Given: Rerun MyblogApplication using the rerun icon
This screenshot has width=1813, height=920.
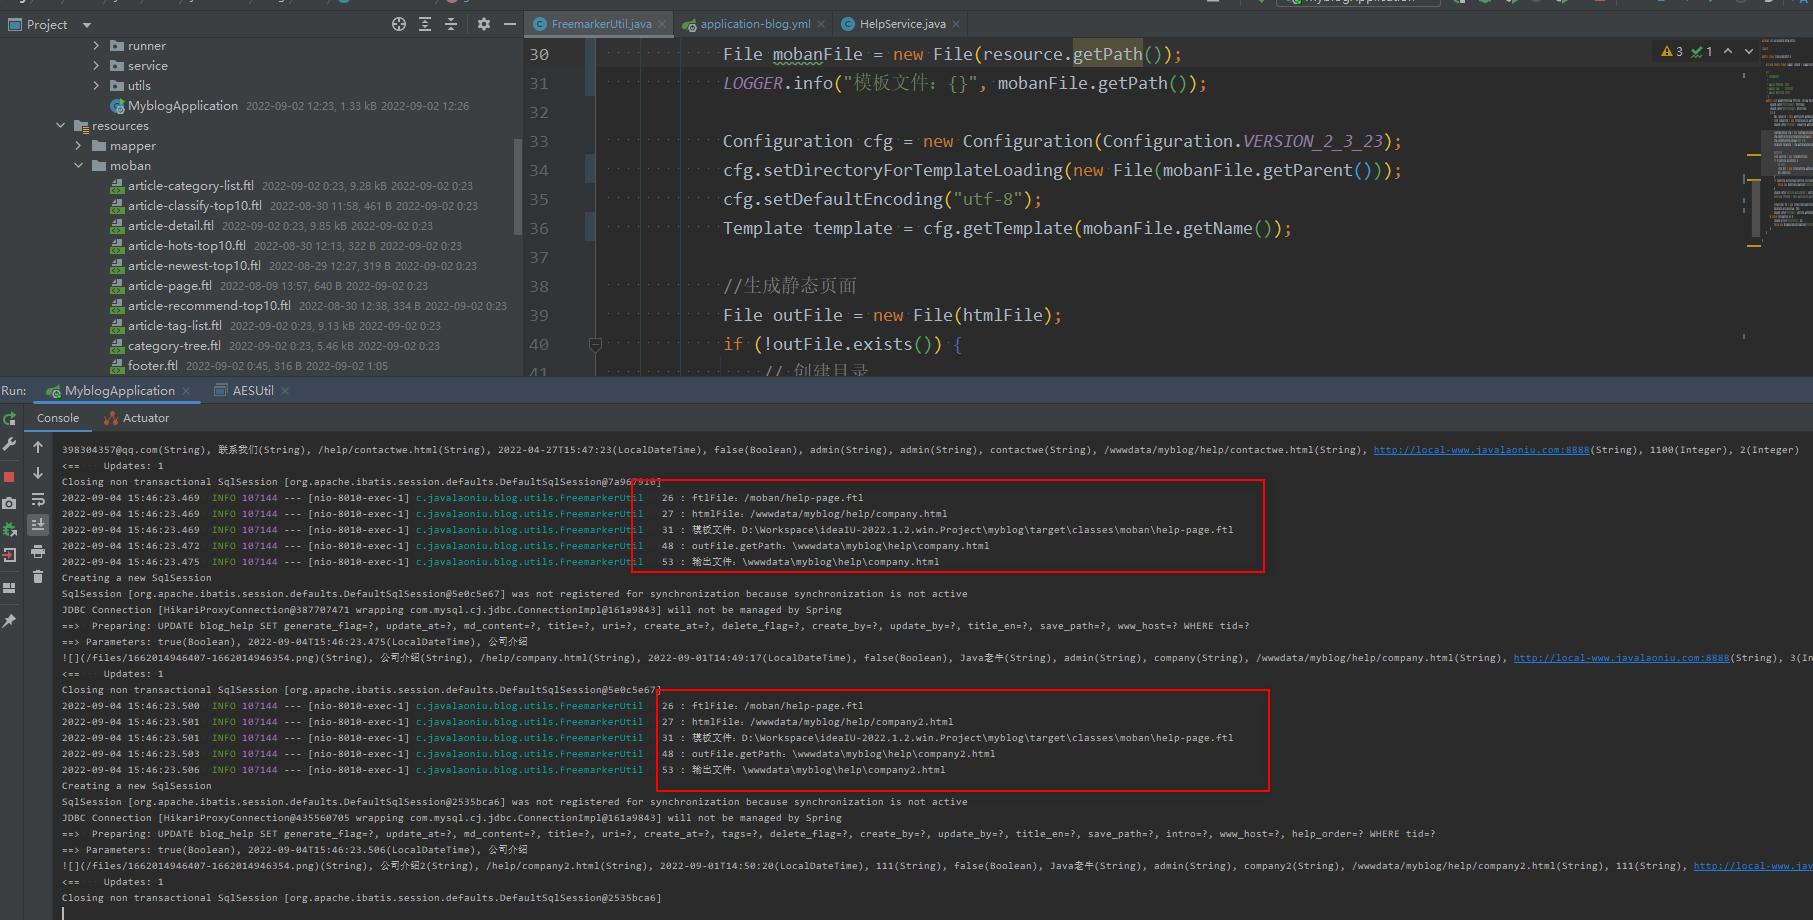Looking at the screenshot, I should tap(10, 419).
